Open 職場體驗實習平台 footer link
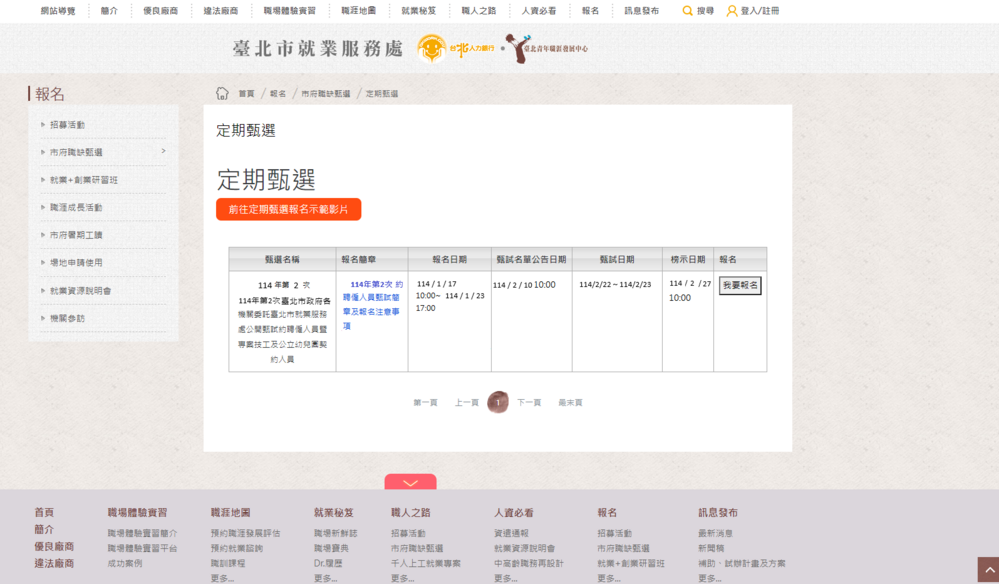Screen dimensions: 999x584 point(142,548)
